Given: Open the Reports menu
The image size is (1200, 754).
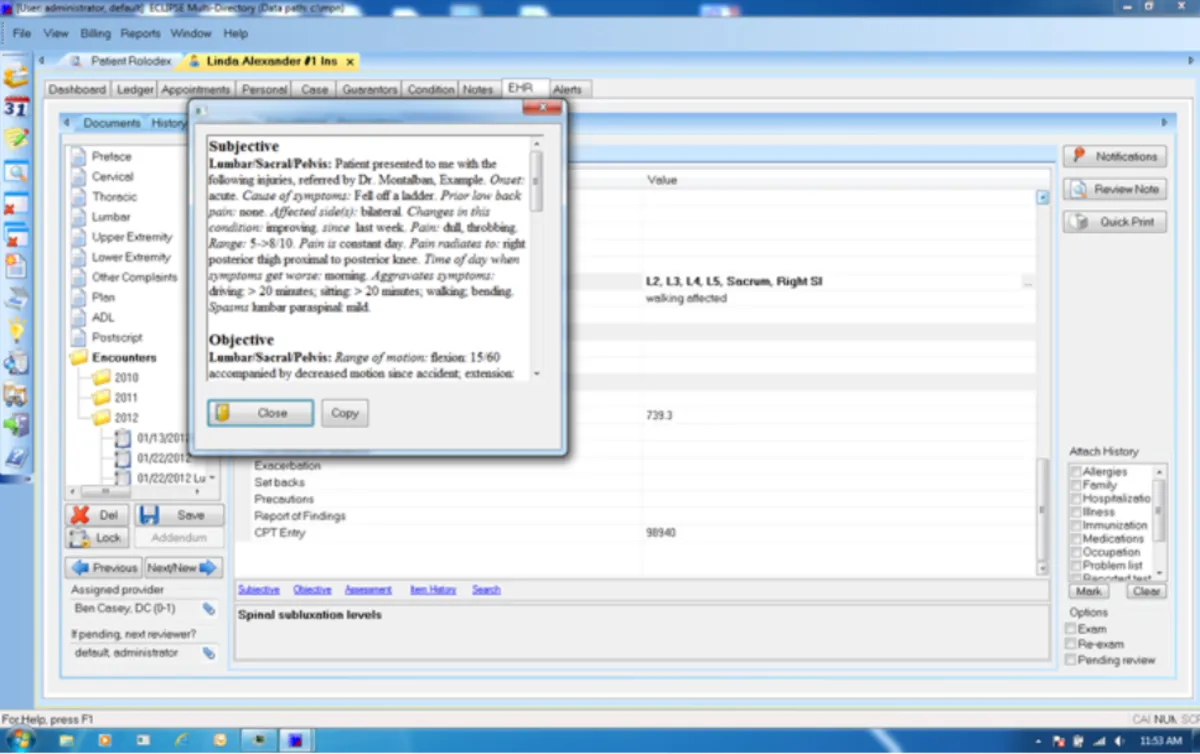Looking at the screenshot, I should point(141,34).
